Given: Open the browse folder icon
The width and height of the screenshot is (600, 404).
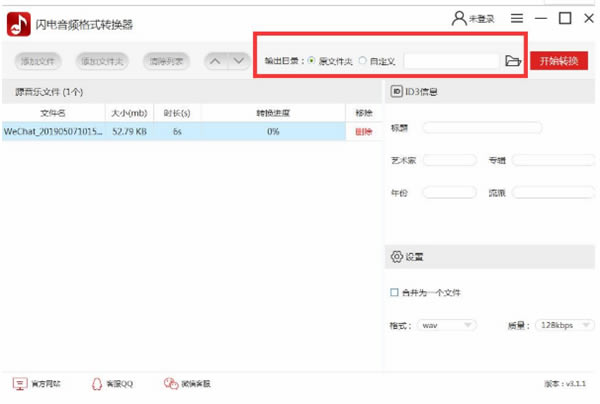Looking at the screenshot, I should 513,61.
